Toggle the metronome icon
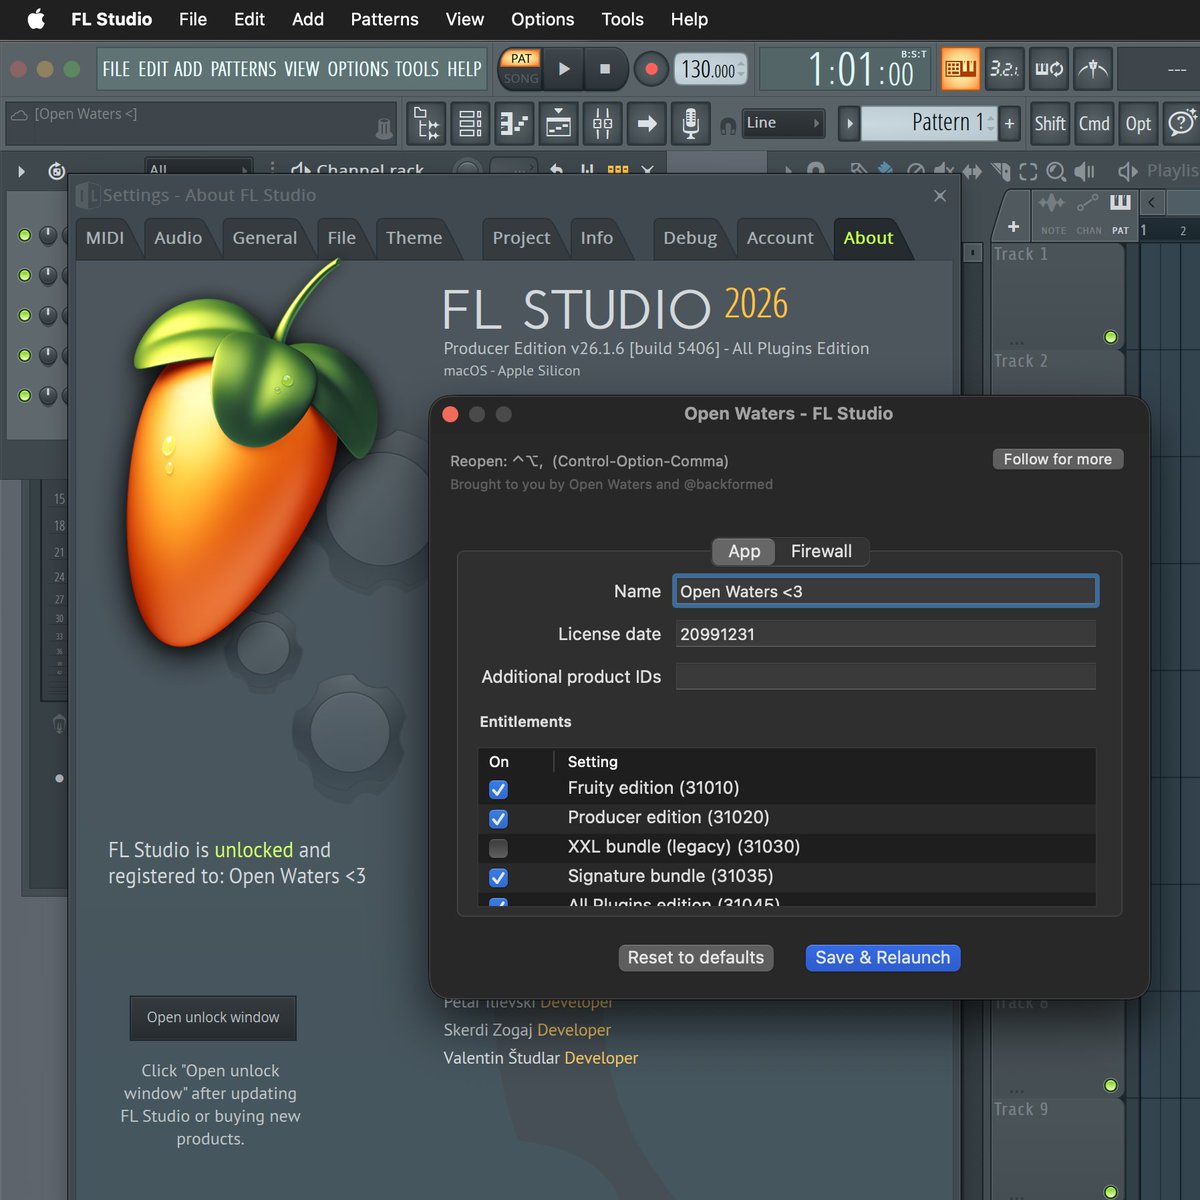This screenshot has height=1200, width=1200. coord(1093,69)
